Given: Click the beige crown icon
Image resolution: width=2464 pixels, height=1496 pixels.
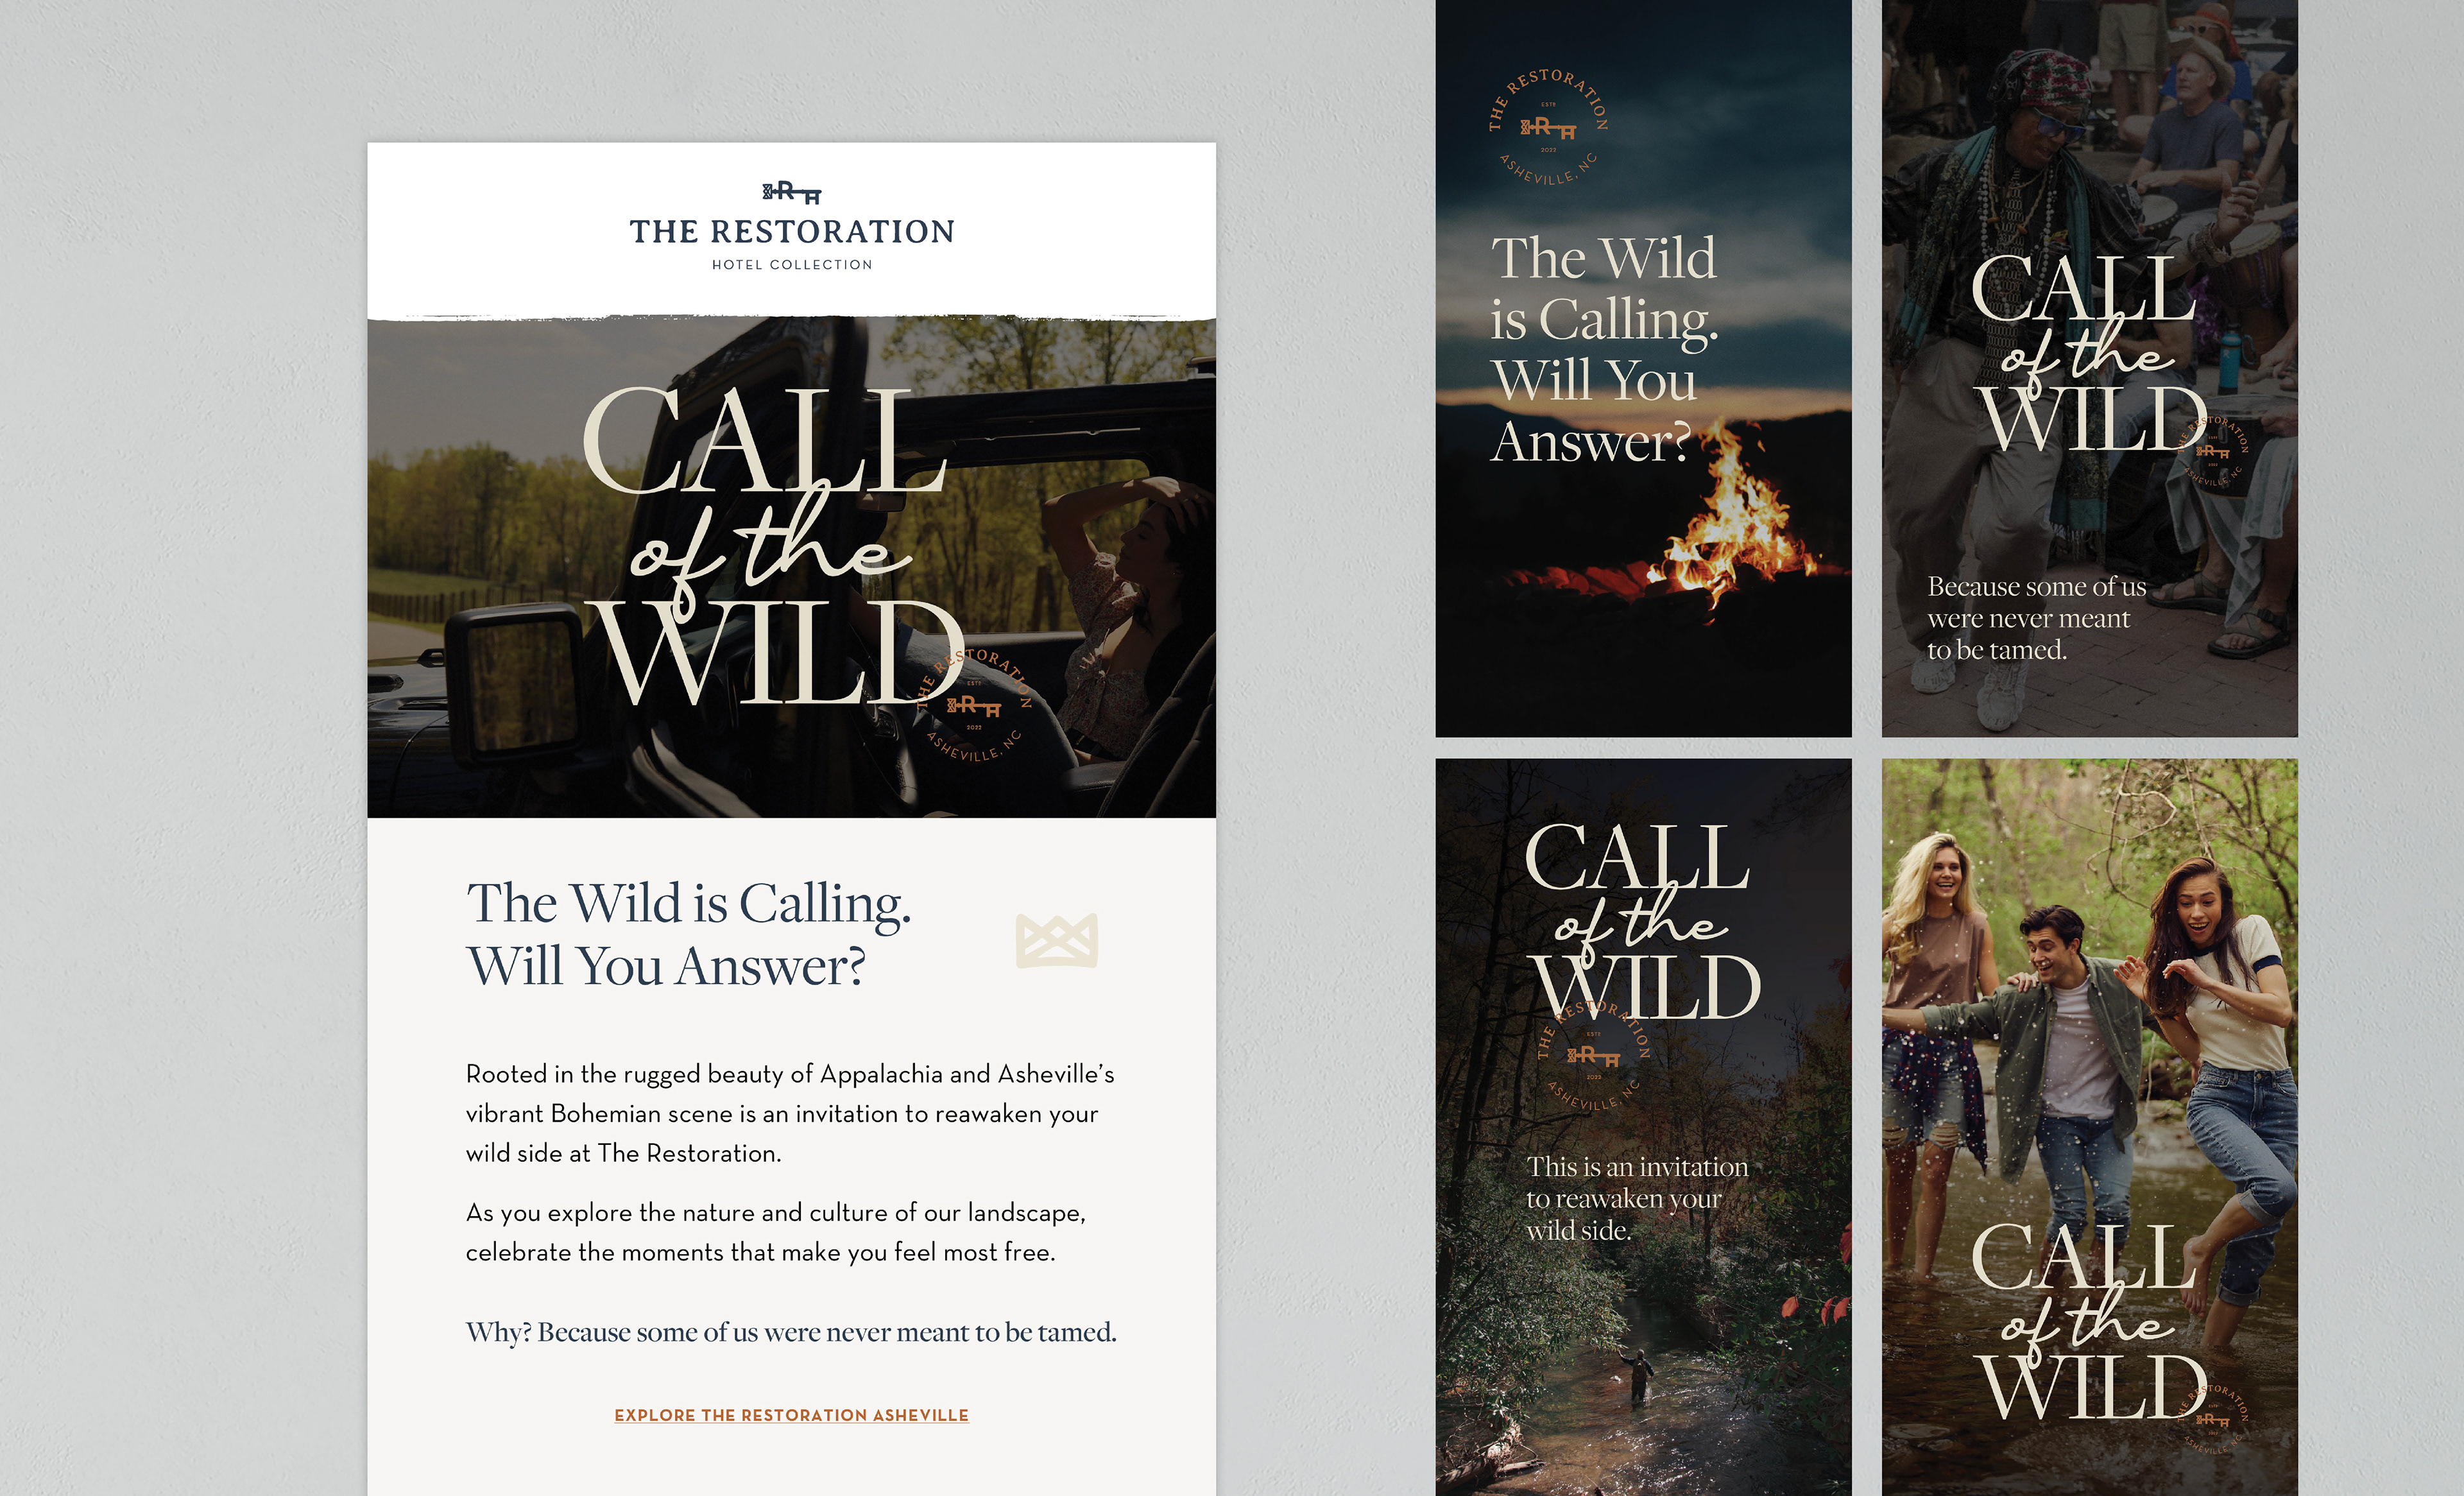Looking at the screenshot, I should pyautogui.click(x=1057, y=941).
